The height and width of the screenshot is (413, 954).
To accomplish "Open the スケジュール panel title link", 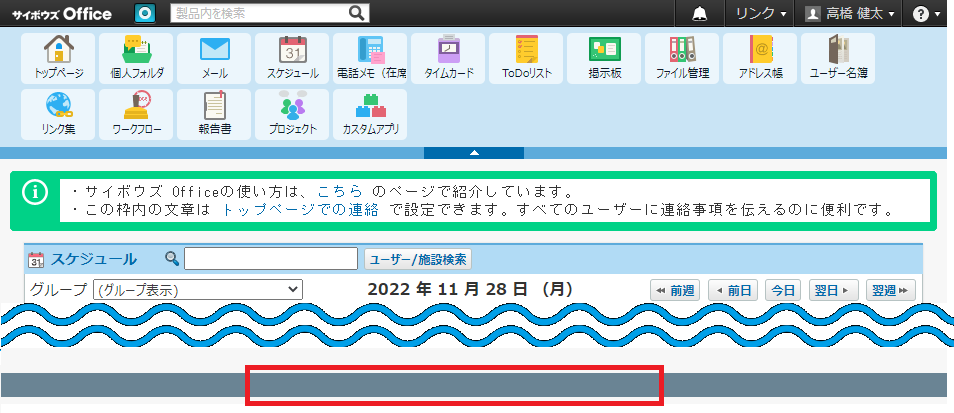I will [x=94, y=259].
